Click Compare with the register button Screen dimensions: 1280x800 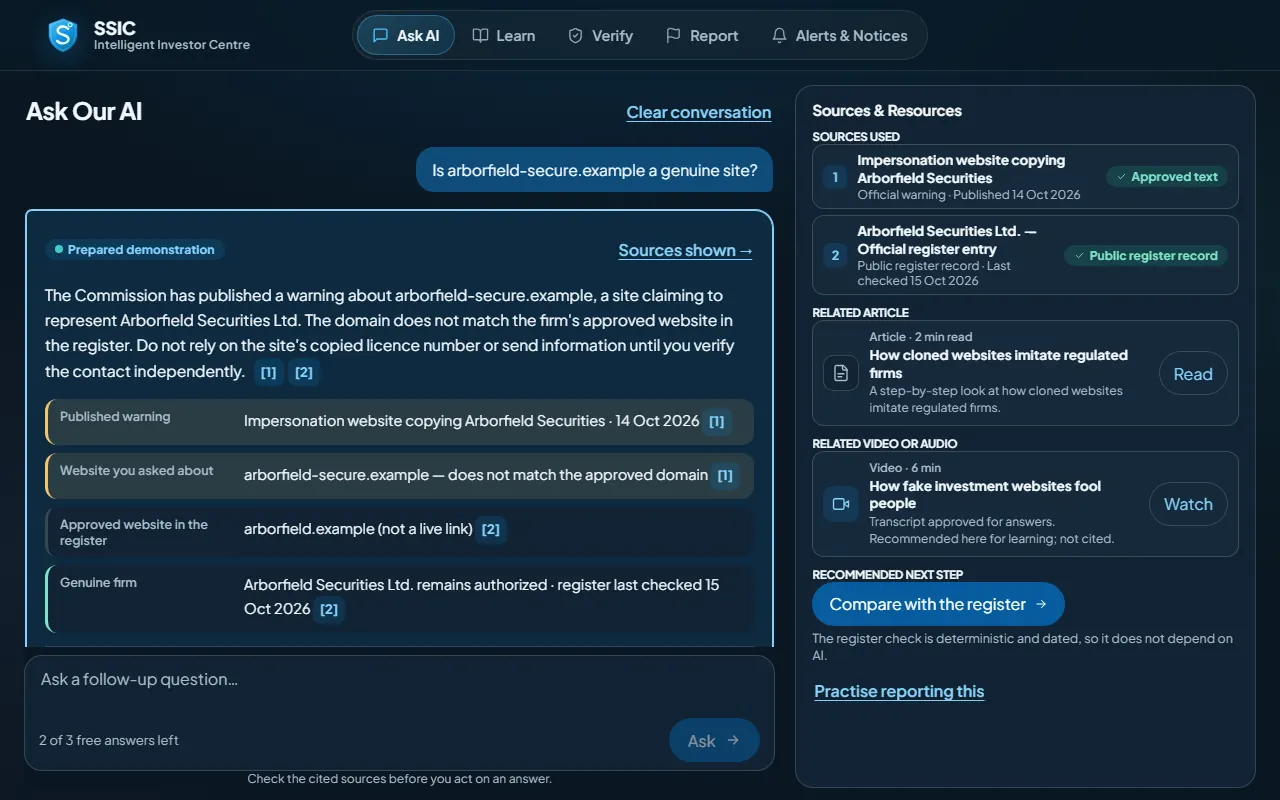coord(938,604)
